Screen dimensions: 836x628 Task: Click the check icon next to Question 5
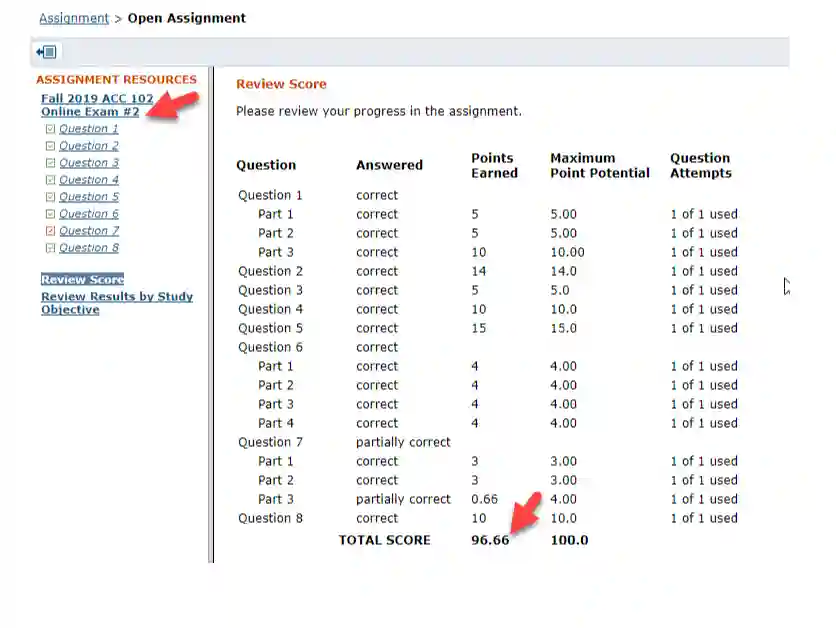click(50, 197)
